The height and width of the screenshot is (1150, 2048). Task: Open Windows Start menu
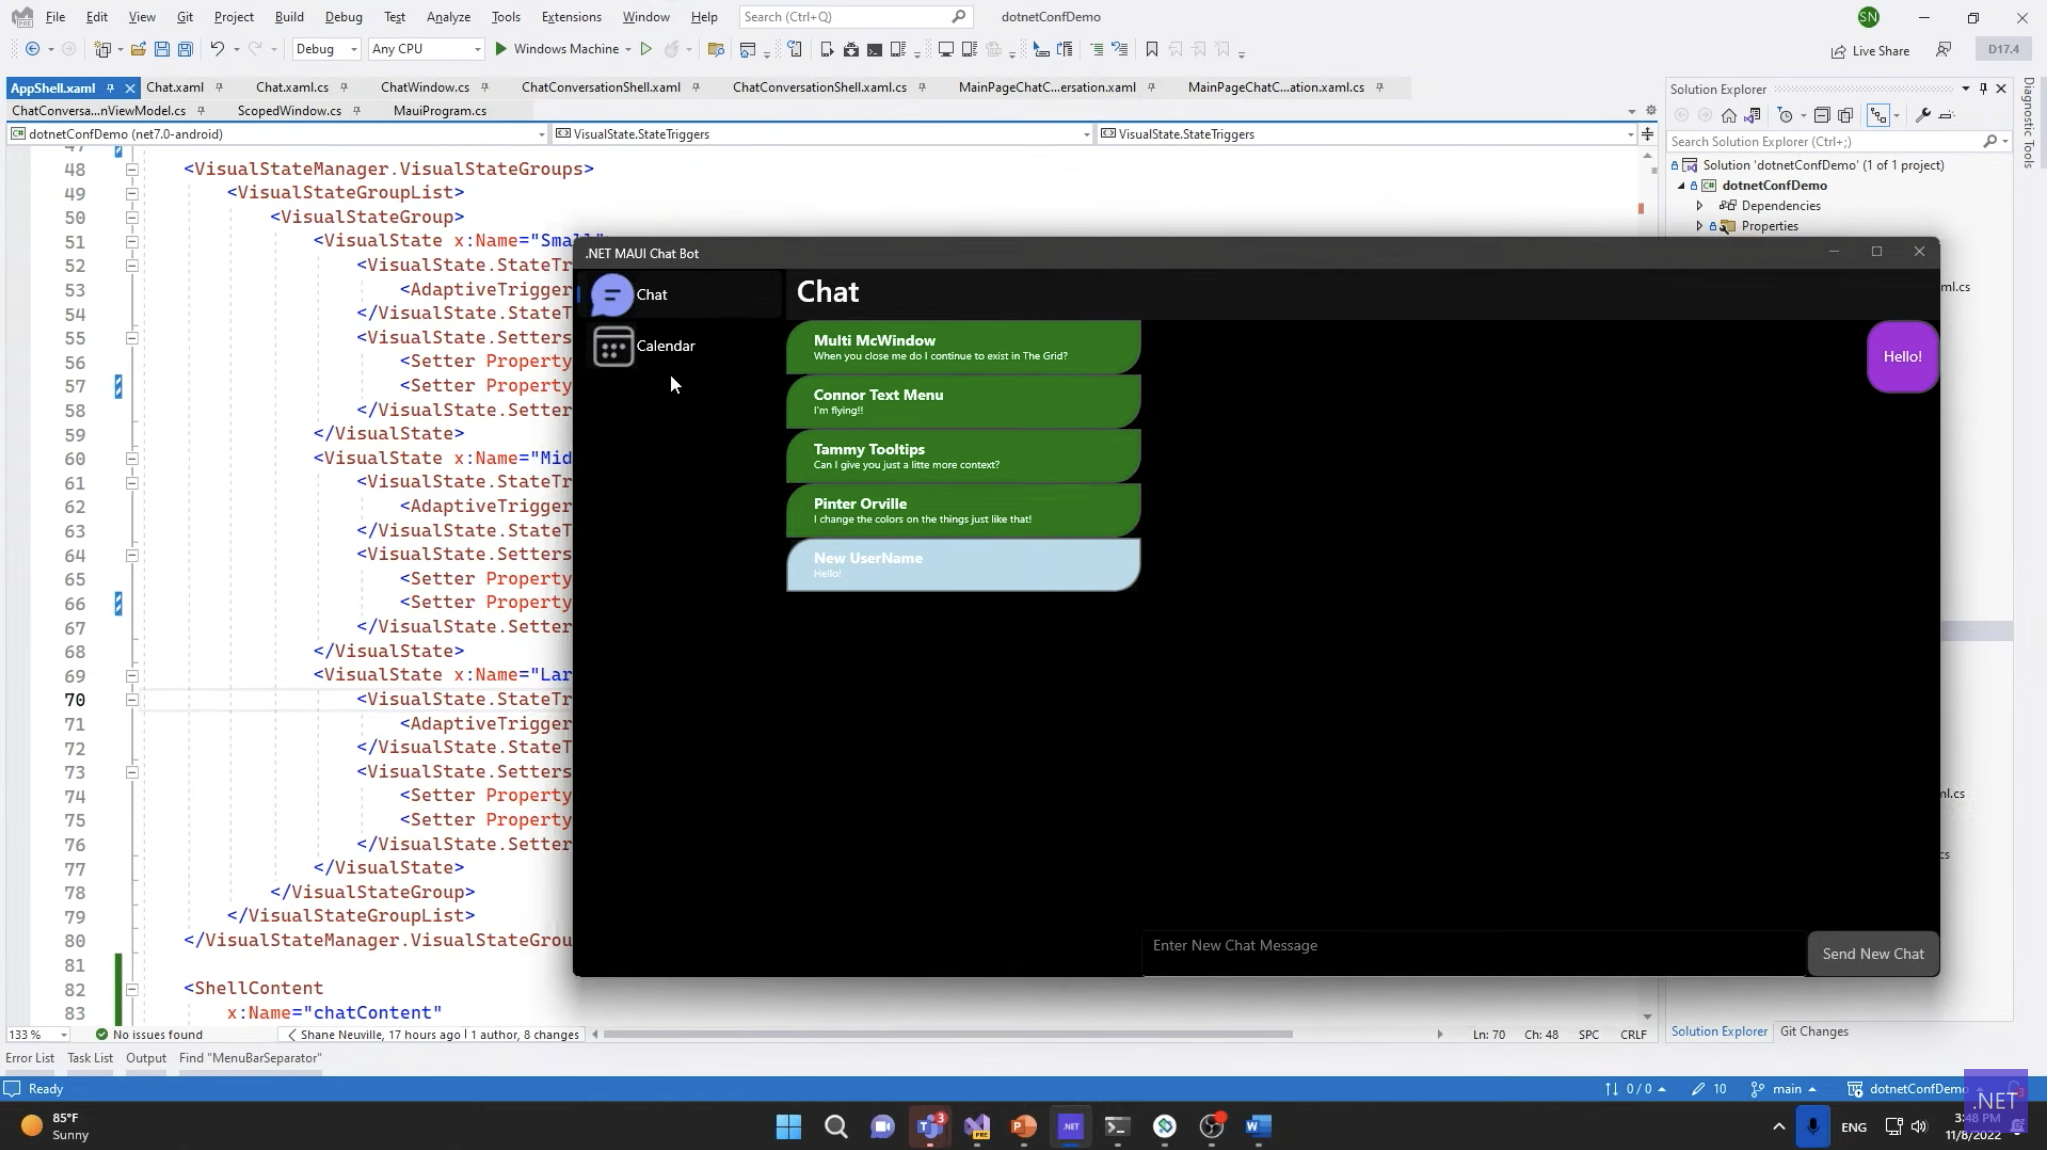[x=789, y=1127]
